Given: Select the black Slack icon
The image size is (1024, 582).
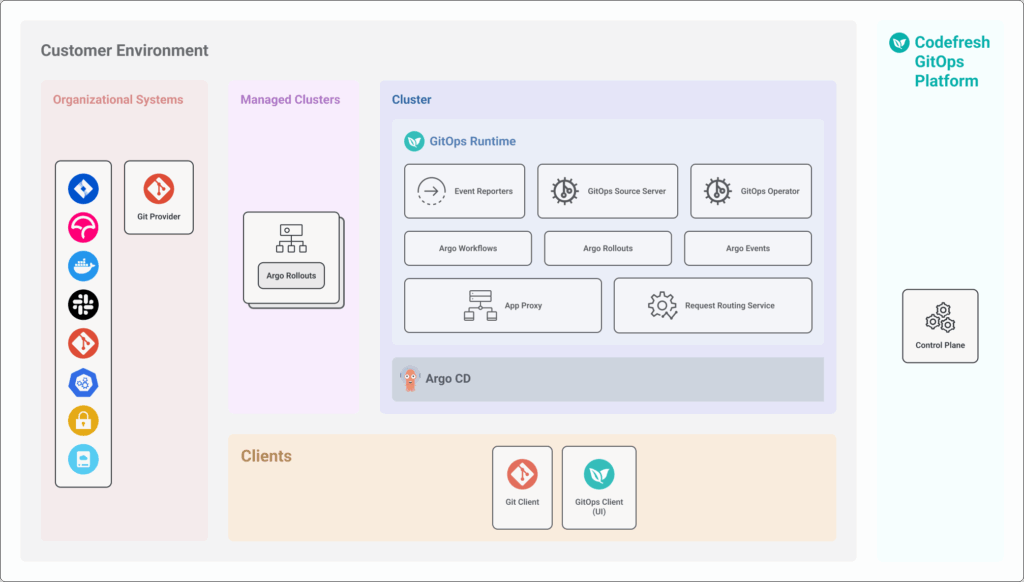Looking at the screenshot, I should coord(83,305).
